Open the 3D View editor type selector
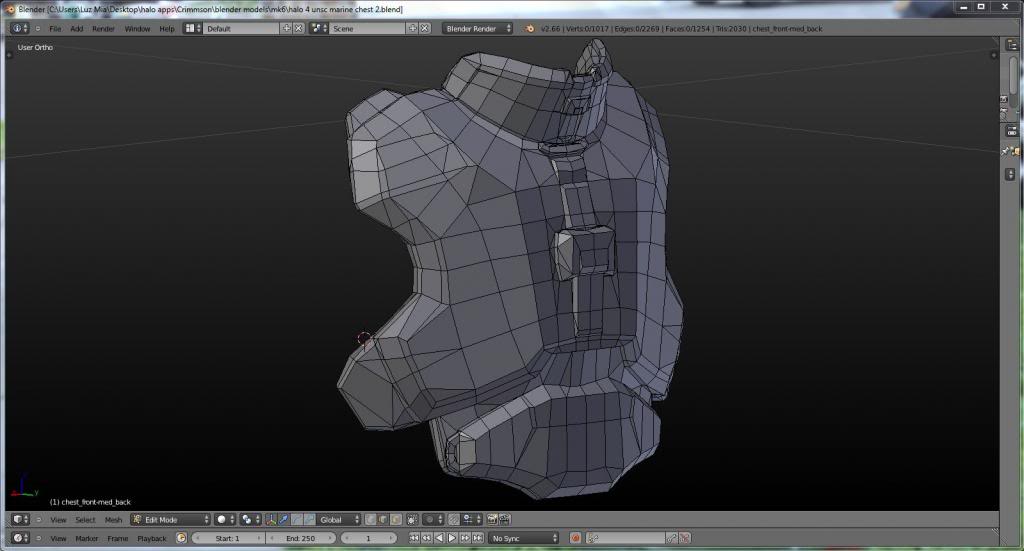 (x=20, y=520)
